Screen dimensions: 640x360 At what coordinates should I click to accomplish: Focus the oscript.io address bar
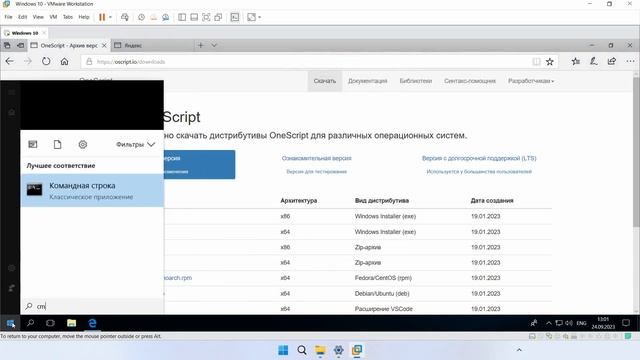pos(306,62)
